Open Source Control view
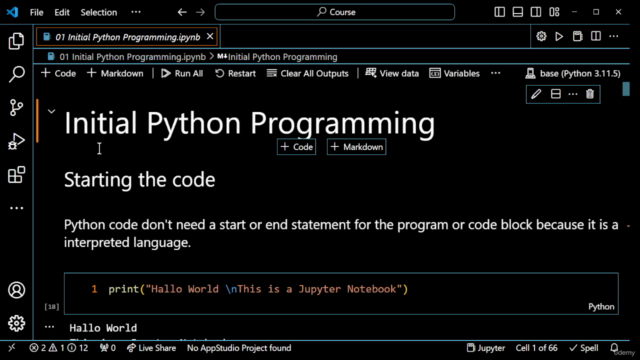 click(x=16, y=108)
